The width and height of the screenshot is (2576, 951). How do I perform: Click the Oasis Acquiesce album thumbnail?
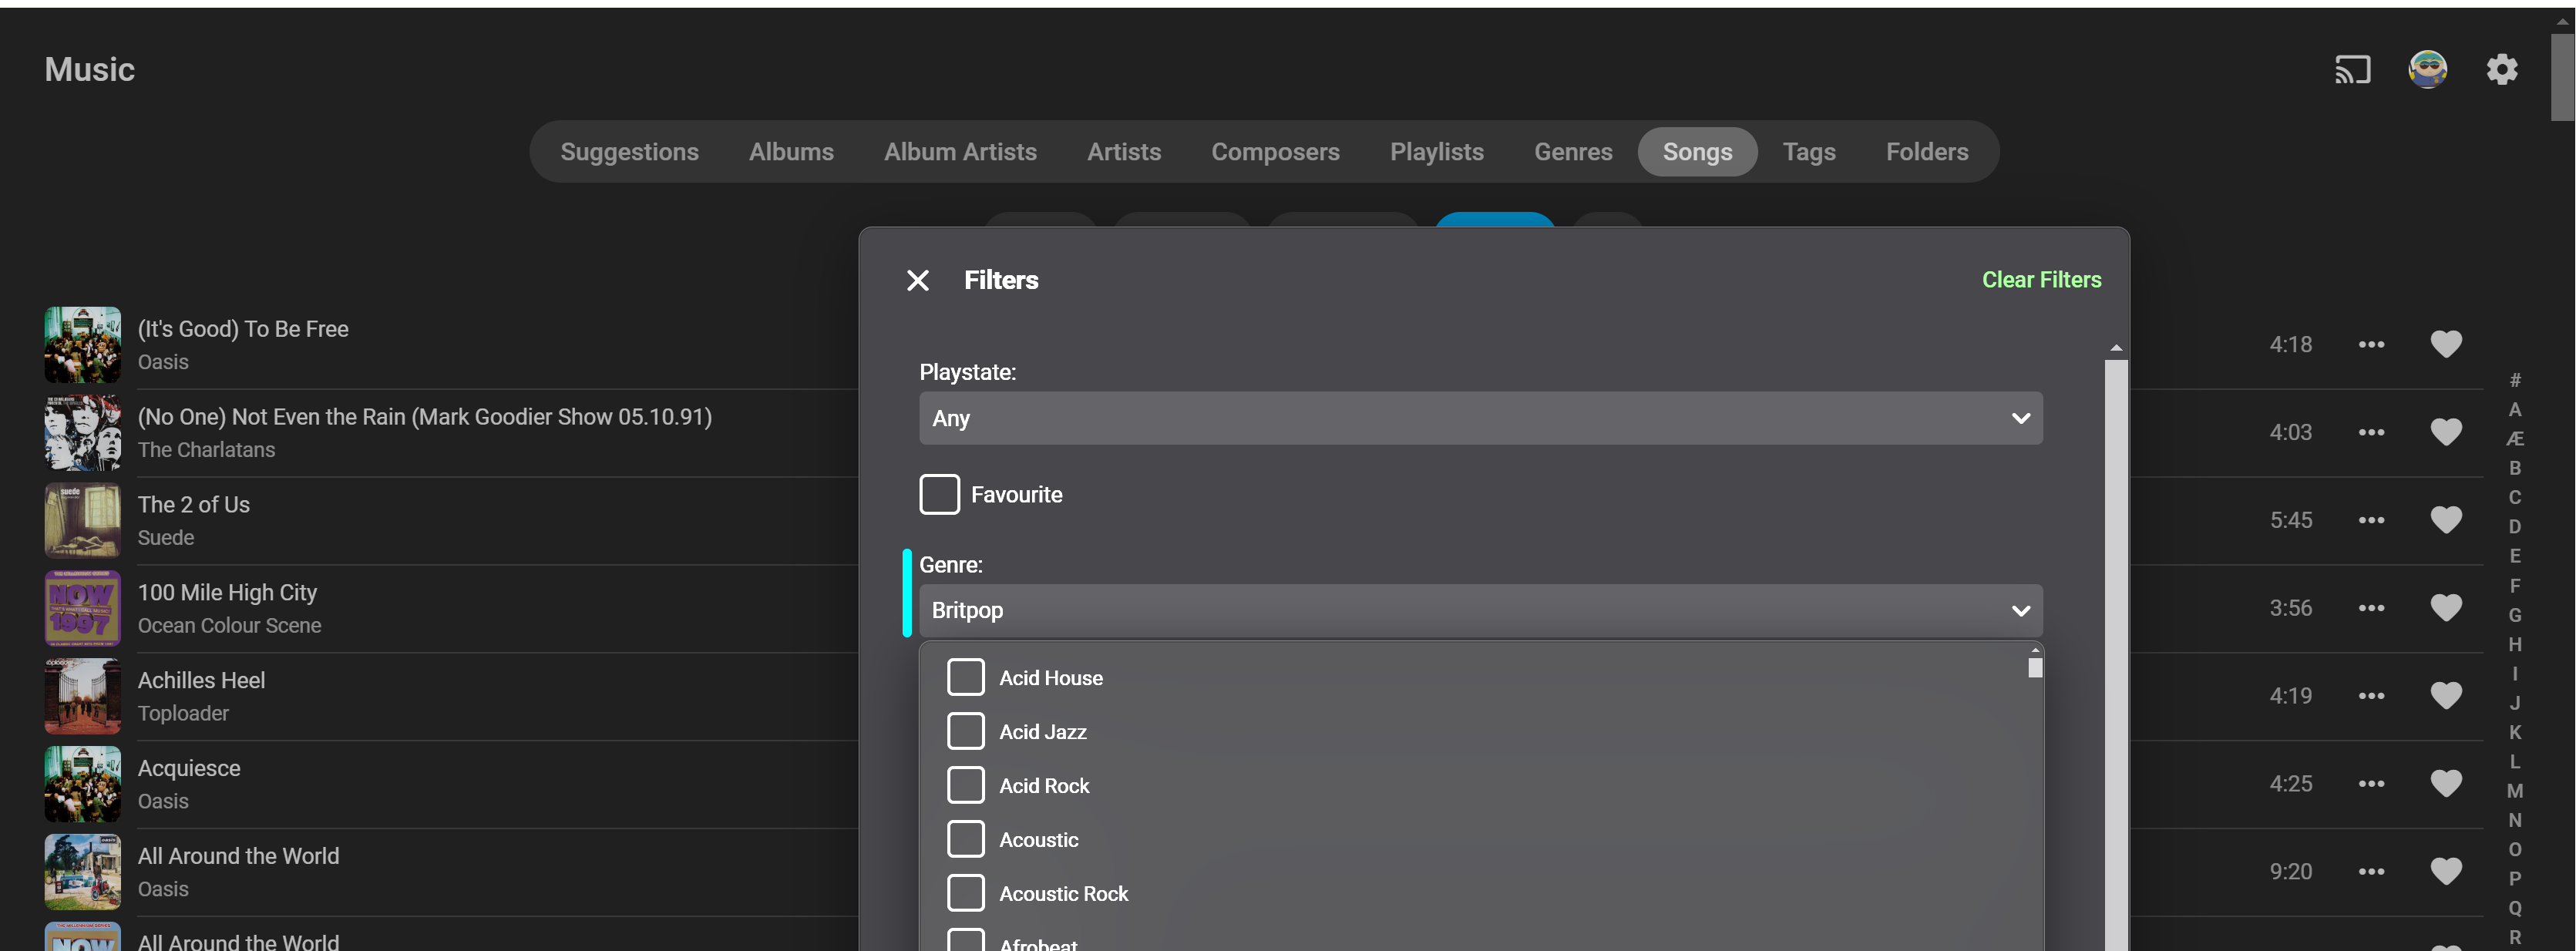pos(83,784)
